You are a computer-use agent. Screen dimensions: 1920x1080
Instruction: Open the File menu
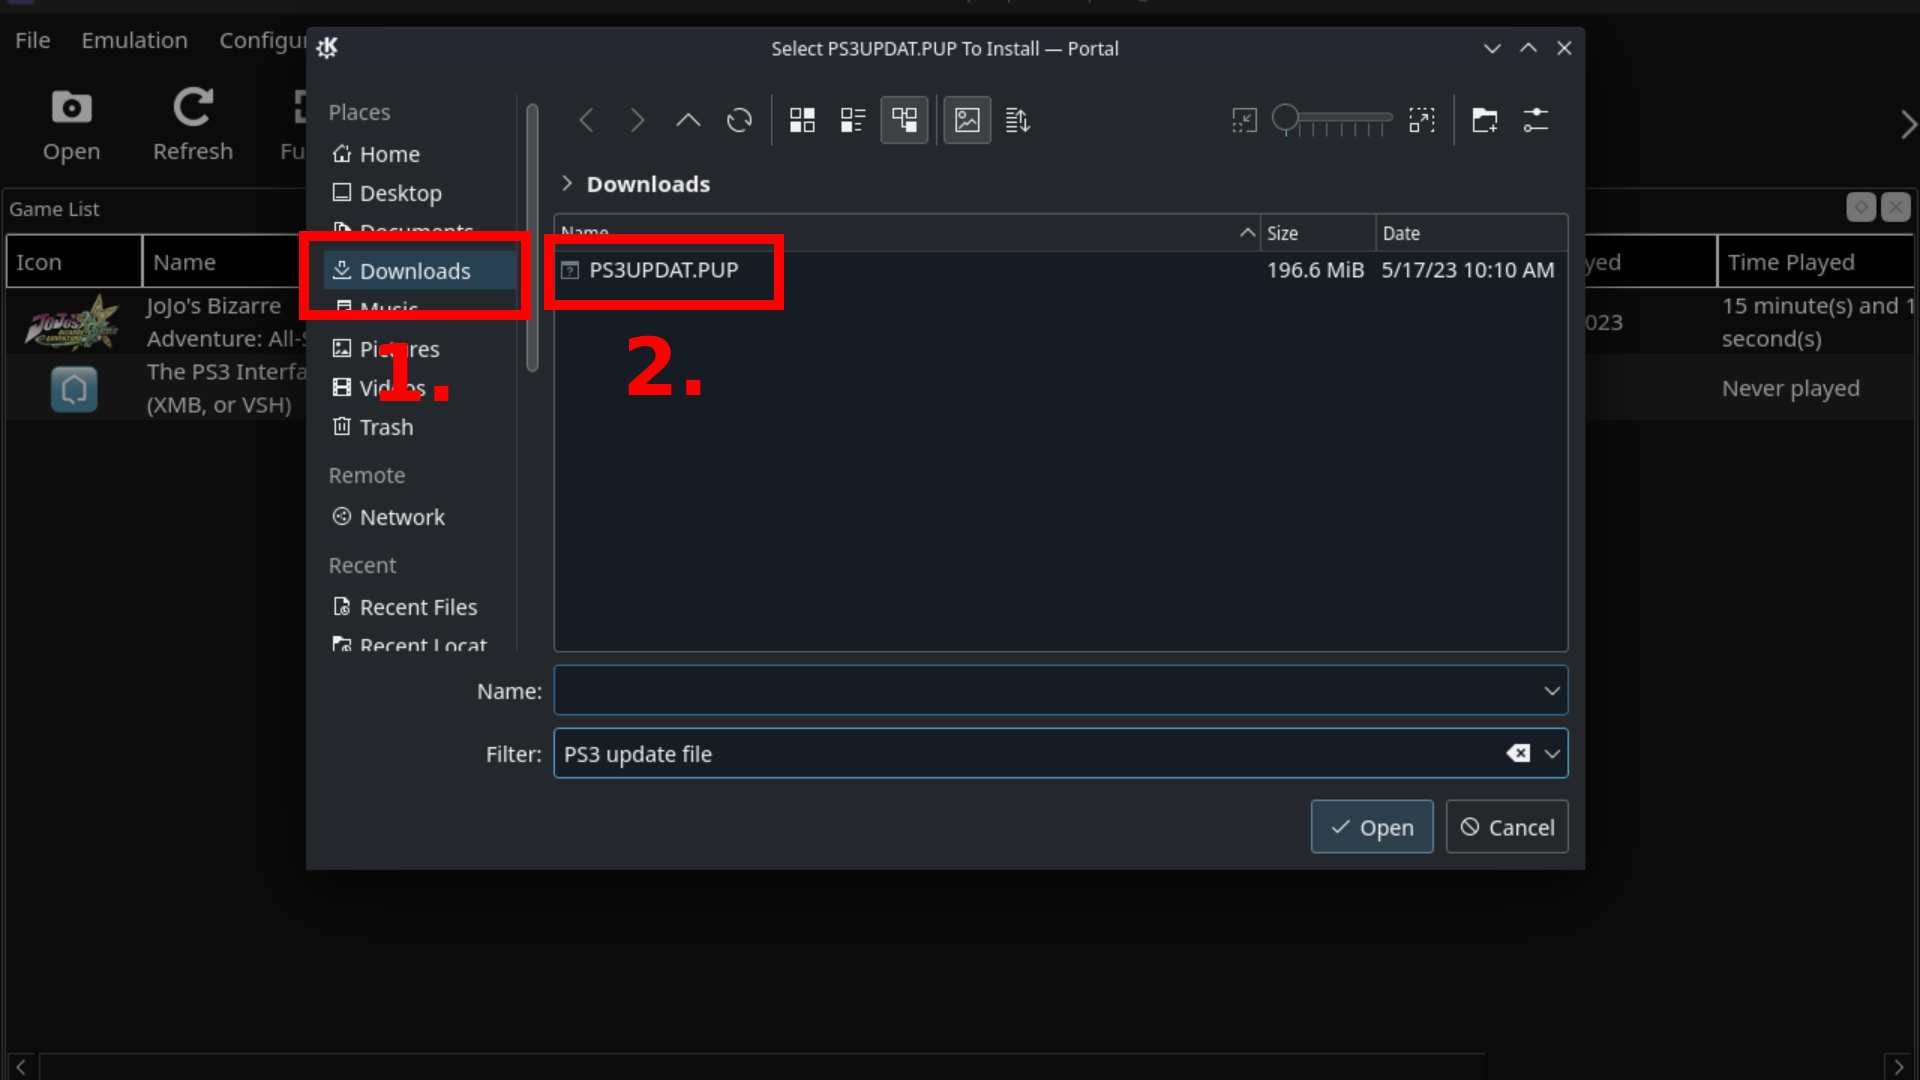(x=31, y=40)
